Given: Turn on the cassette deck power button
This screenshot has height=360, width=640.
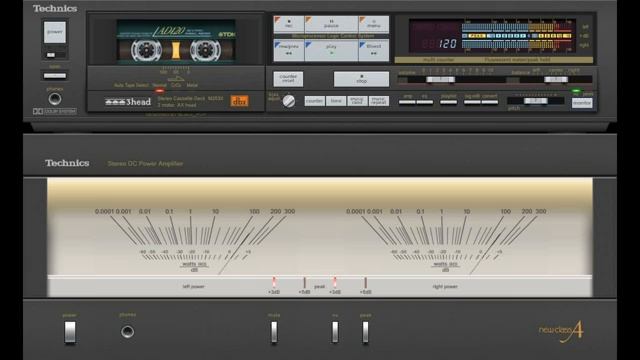Looking at the screenshot, I should [x=55, y=32].
